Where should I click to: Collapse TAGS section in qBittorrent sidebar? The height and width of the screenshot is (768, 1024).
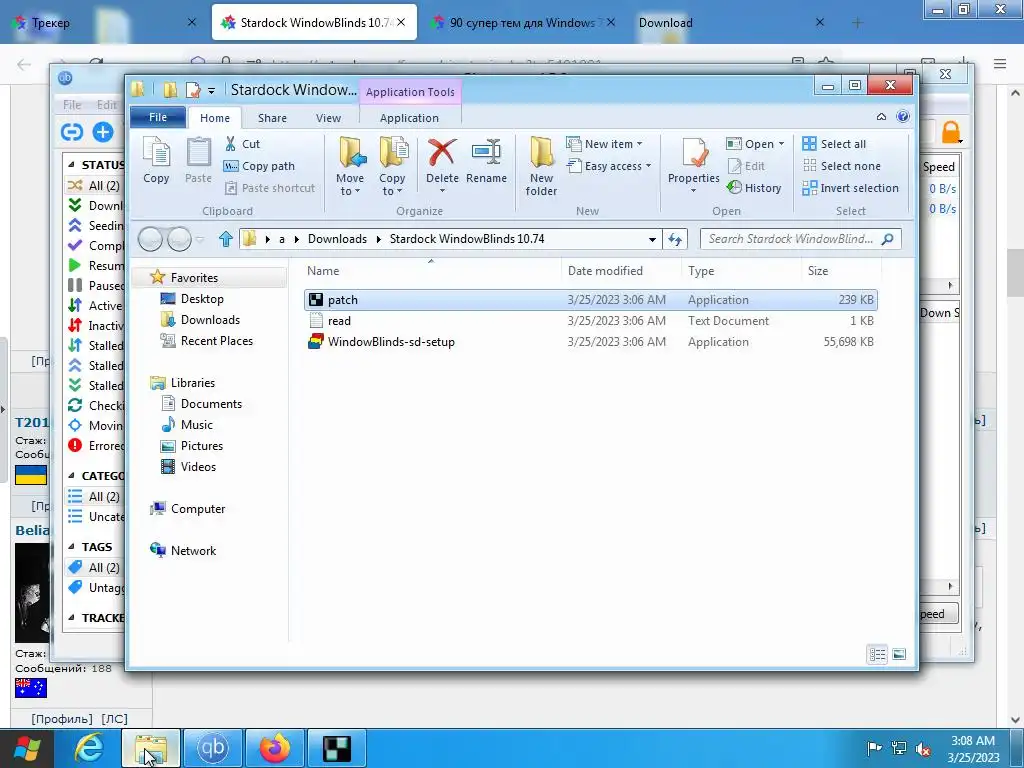pyautogui.click(x=71, y=547)
